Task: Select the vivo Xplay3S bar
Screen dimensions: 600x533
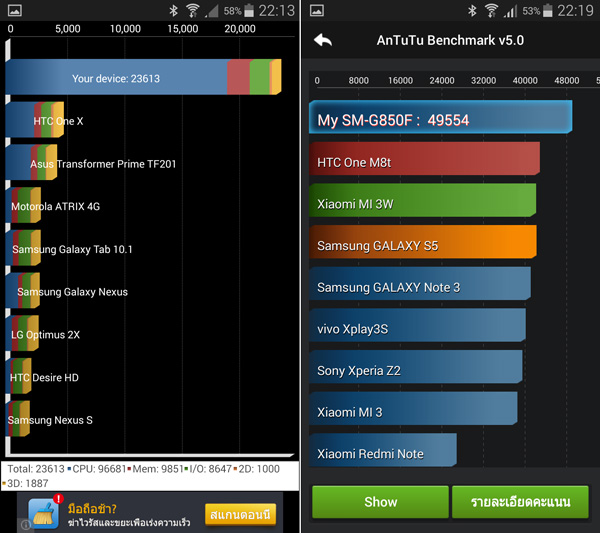Action: tap(417, 325)
